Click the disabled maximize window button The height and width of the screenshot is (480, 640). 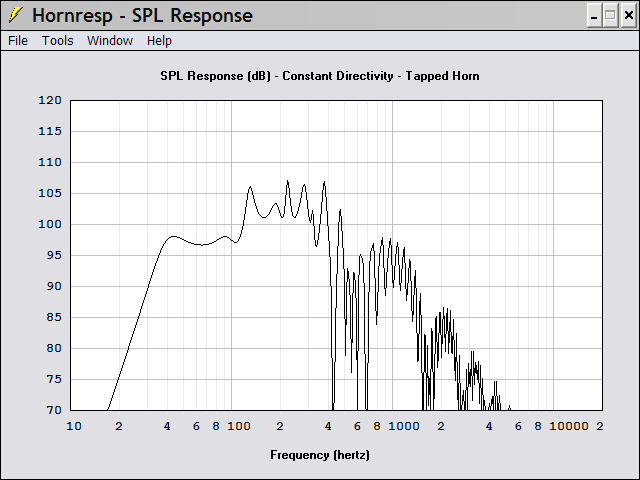[610, 16]
